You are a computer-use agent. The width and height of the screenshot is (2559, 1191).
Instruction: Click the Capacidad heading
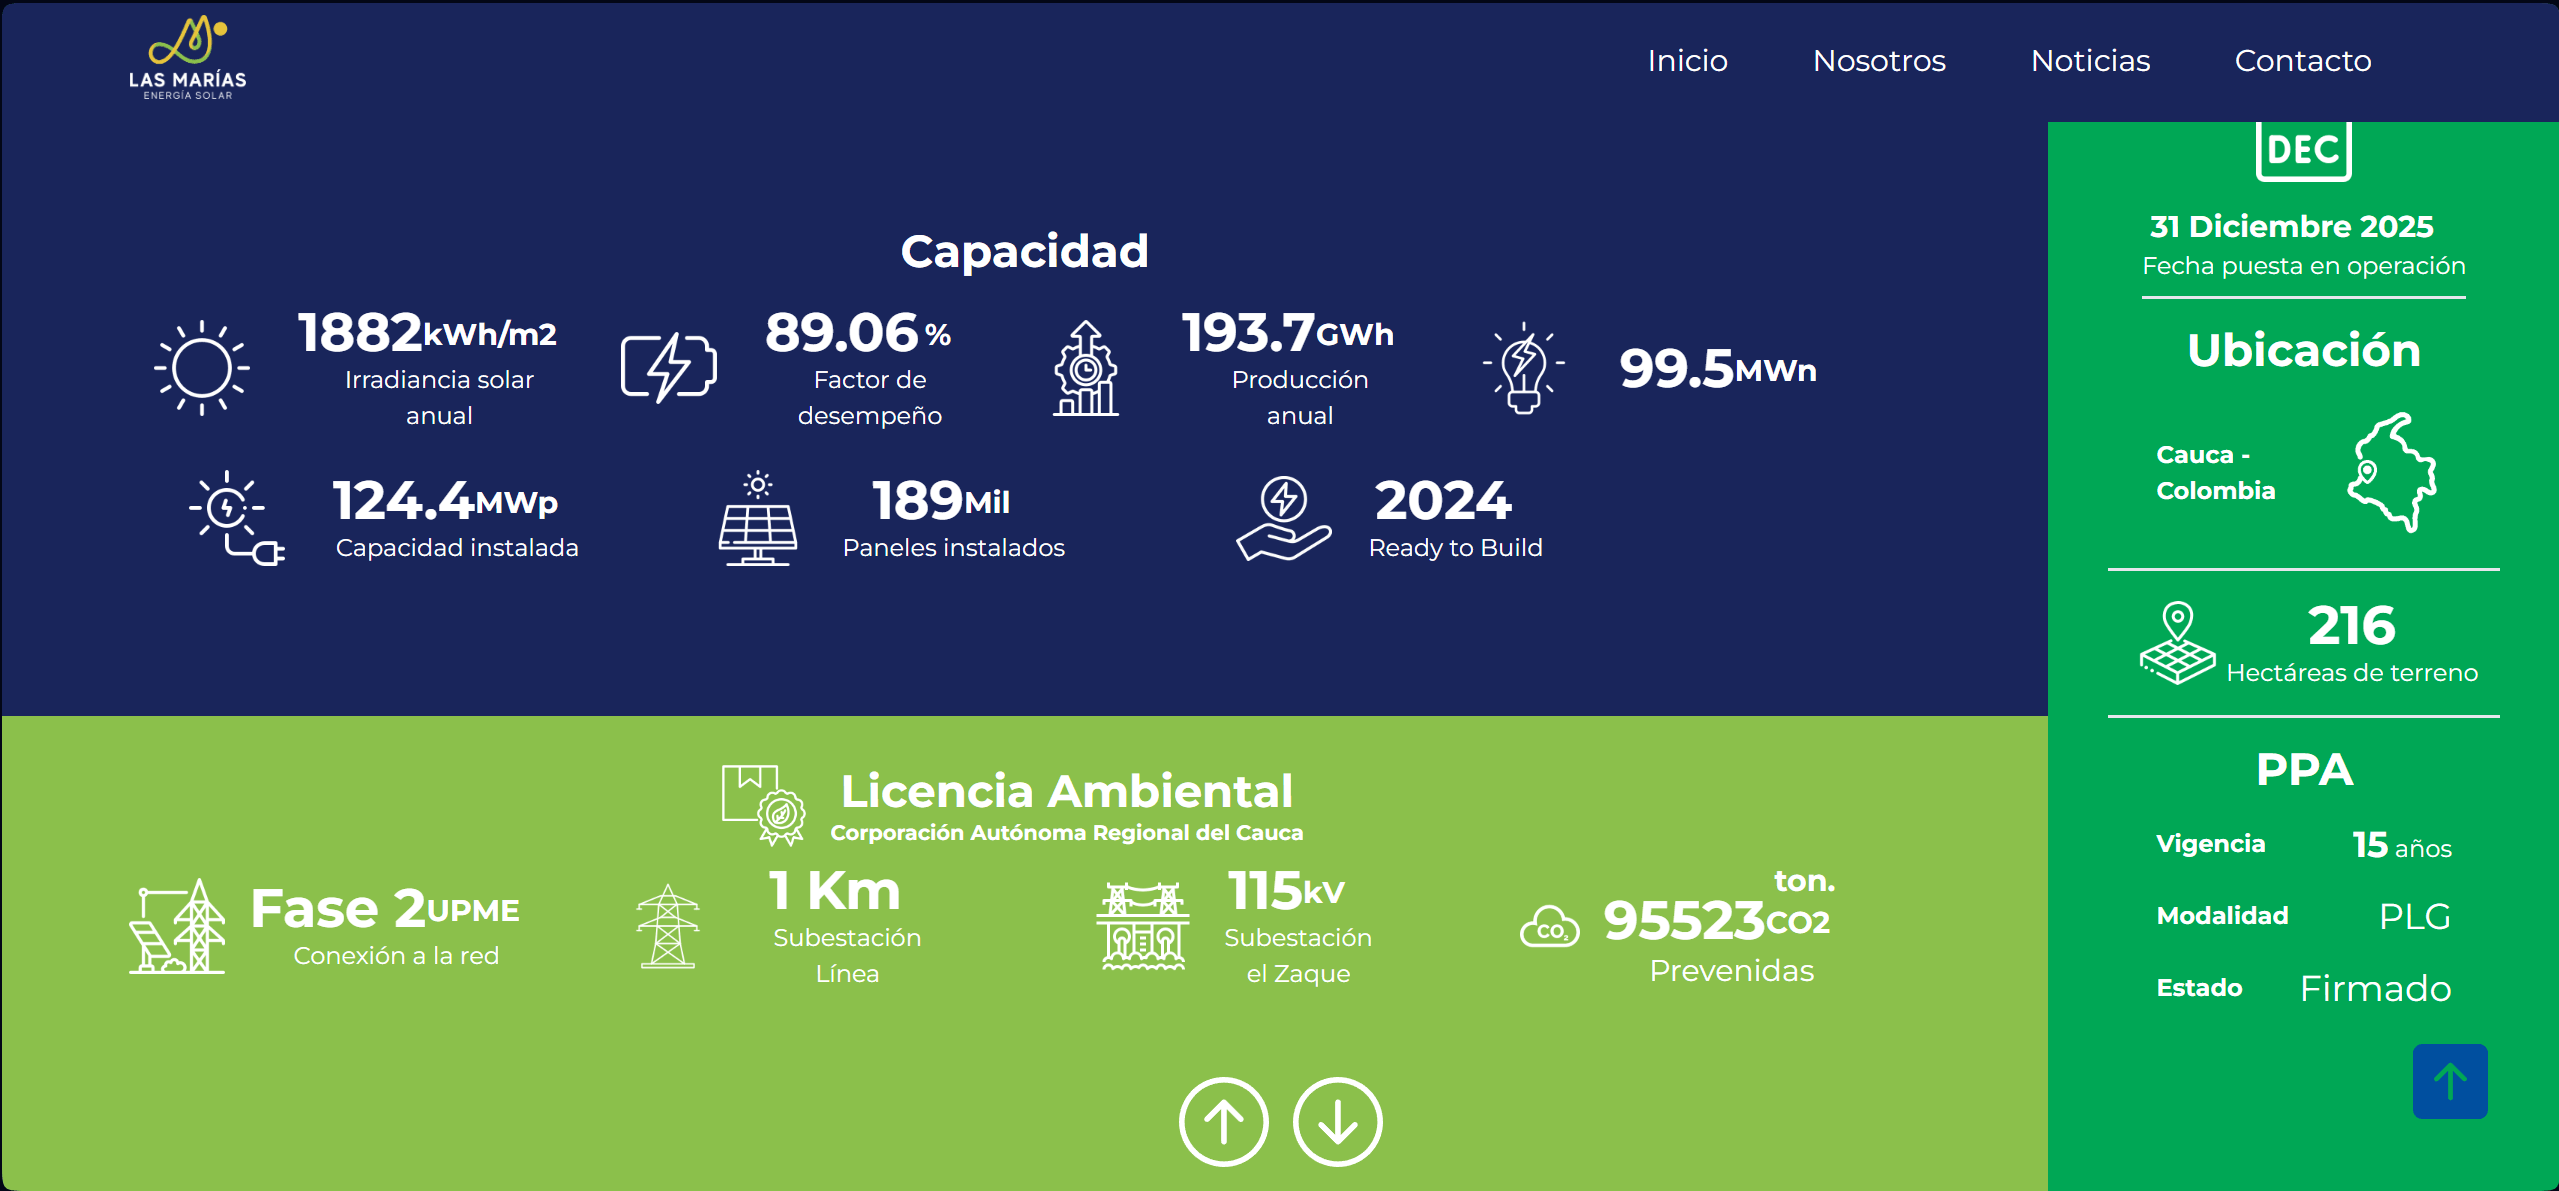(x=1024, y=251)
